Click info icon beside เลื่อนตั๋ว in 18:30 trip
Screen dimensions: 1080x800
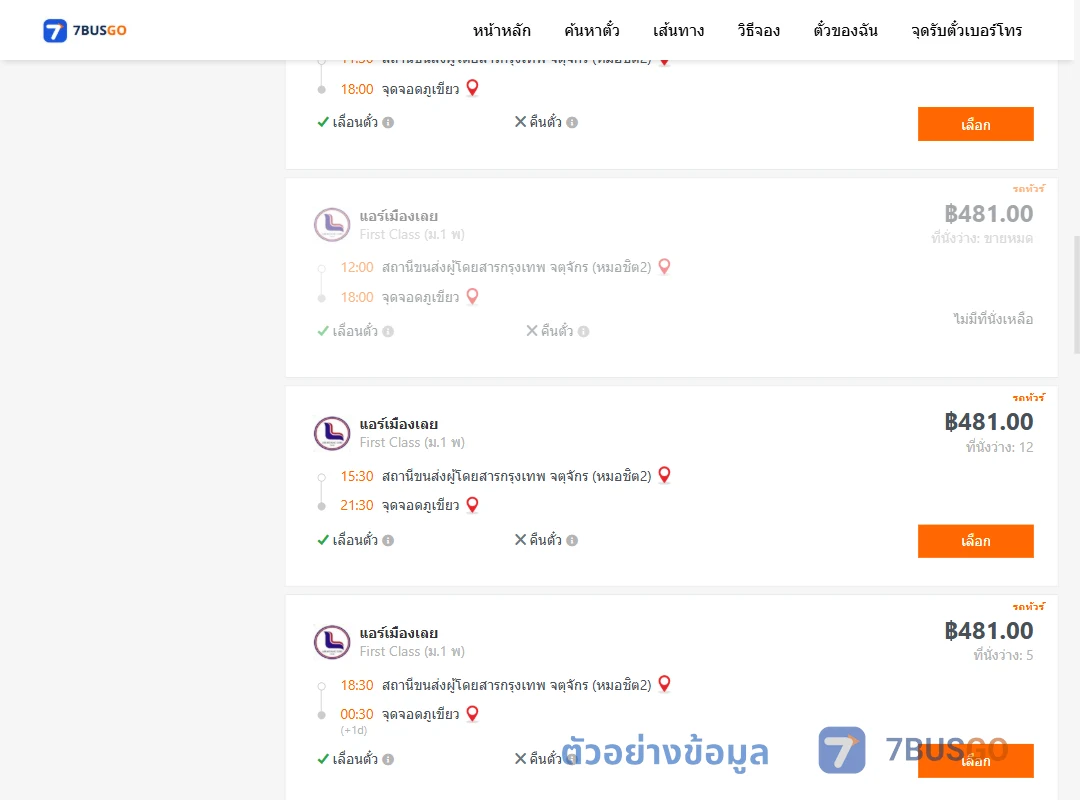point(388,759)
